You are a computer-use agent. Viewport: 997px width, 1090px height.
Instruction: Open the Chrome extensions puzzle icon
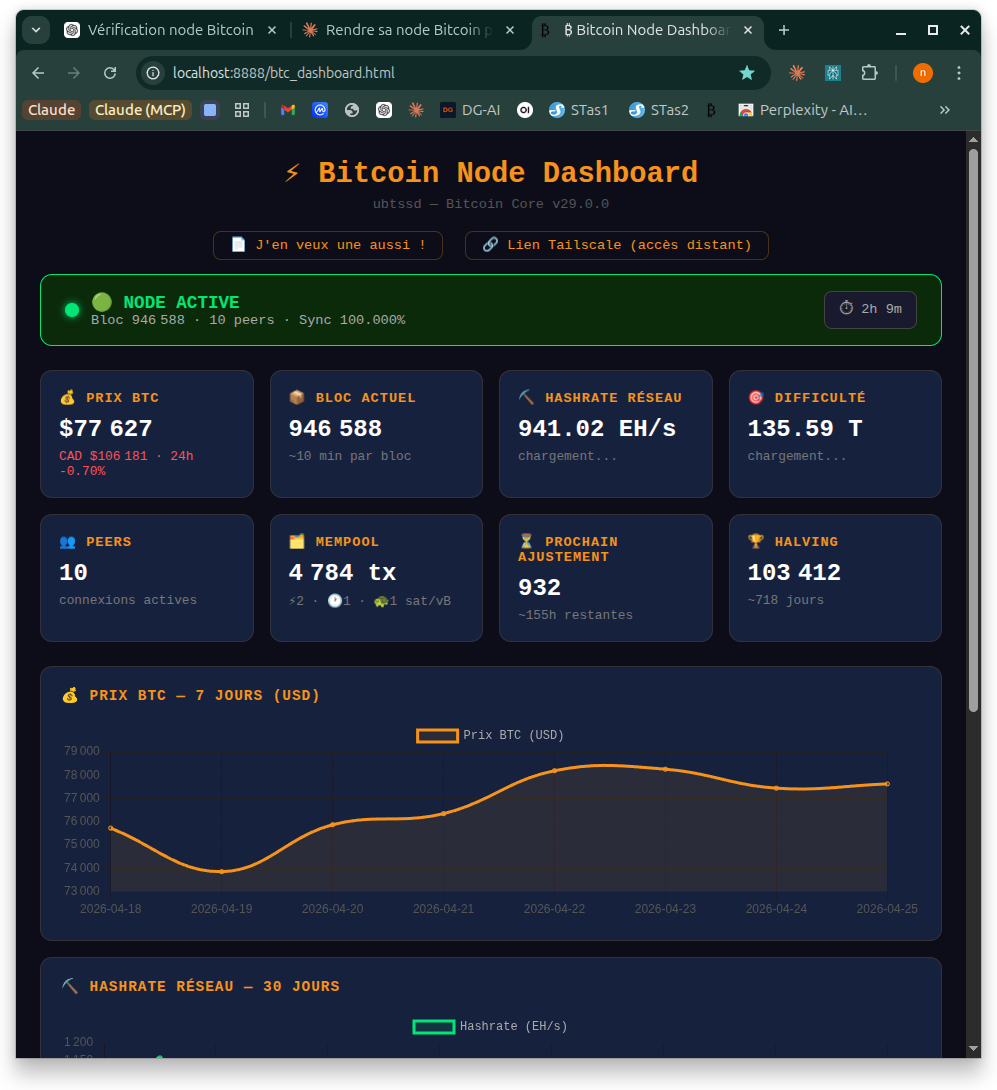(x=869, y=73)
